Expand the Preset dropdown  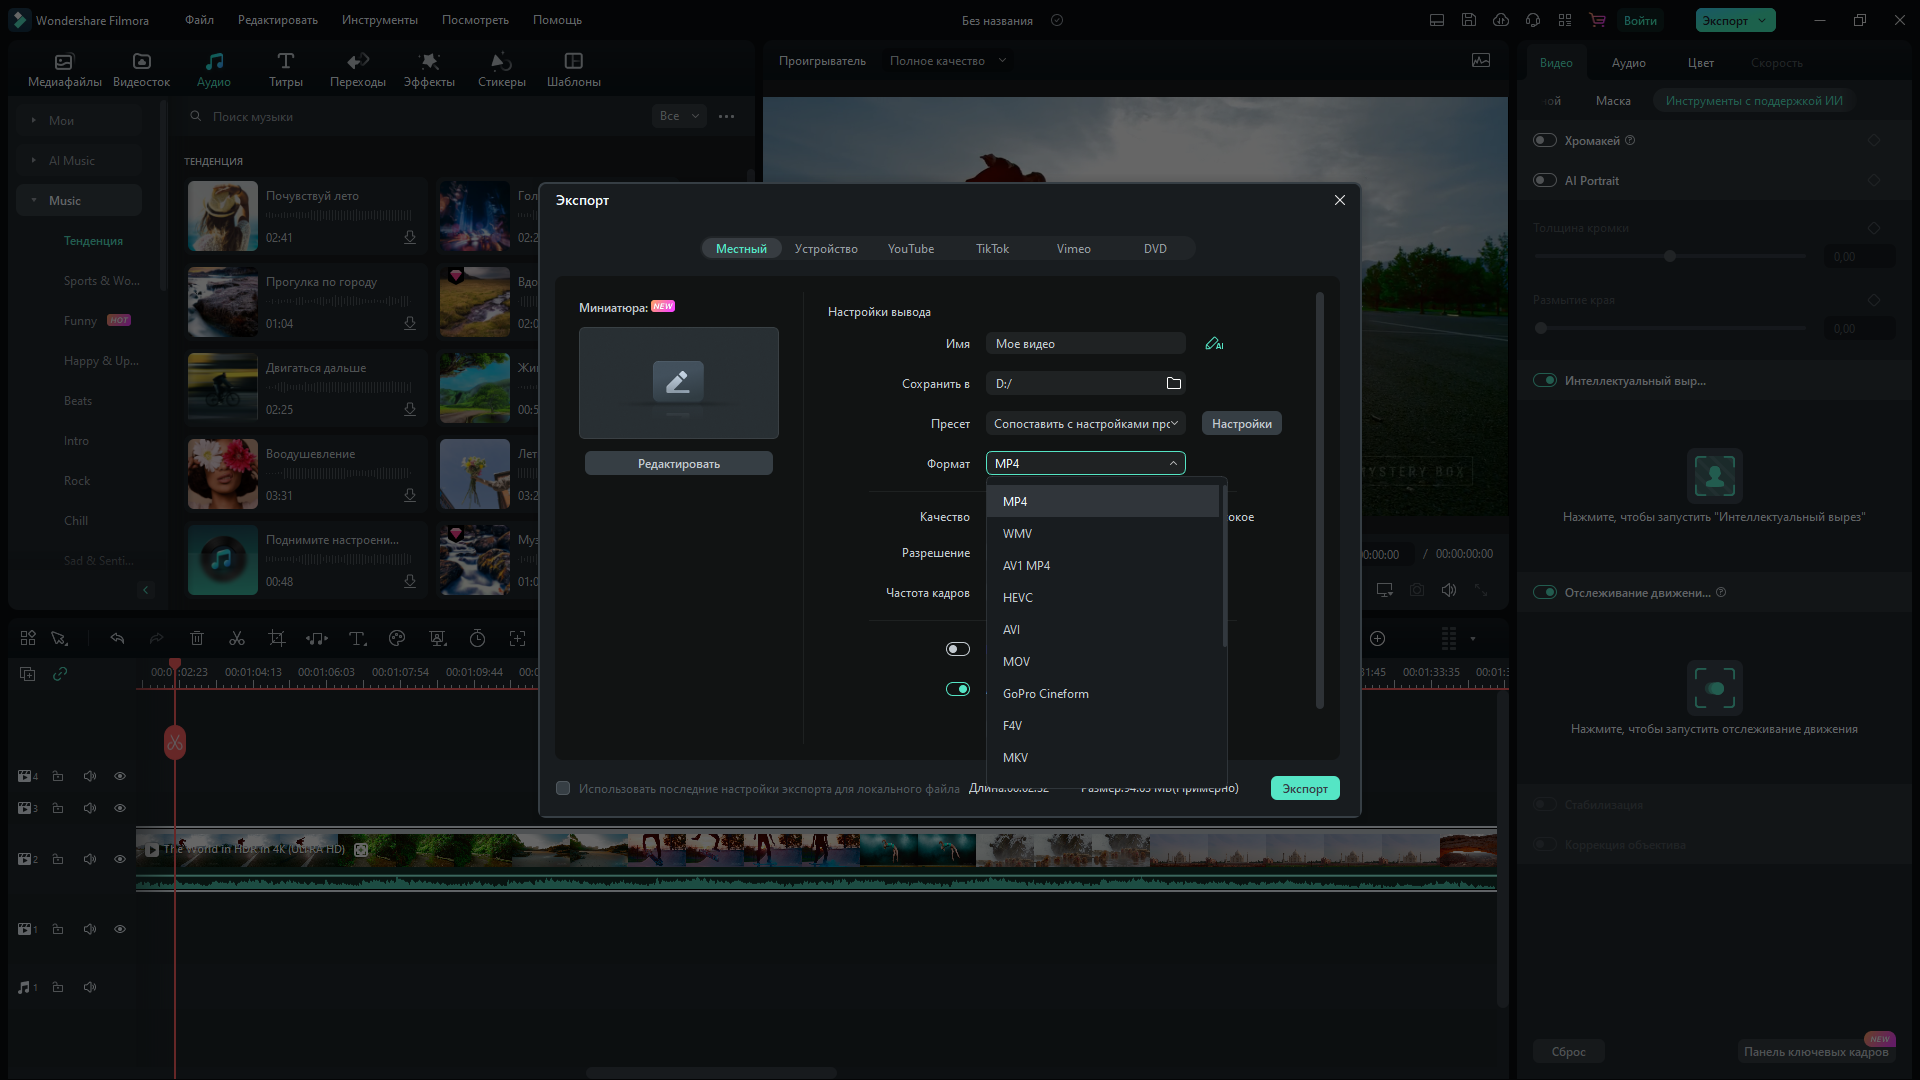(1085, 424)
